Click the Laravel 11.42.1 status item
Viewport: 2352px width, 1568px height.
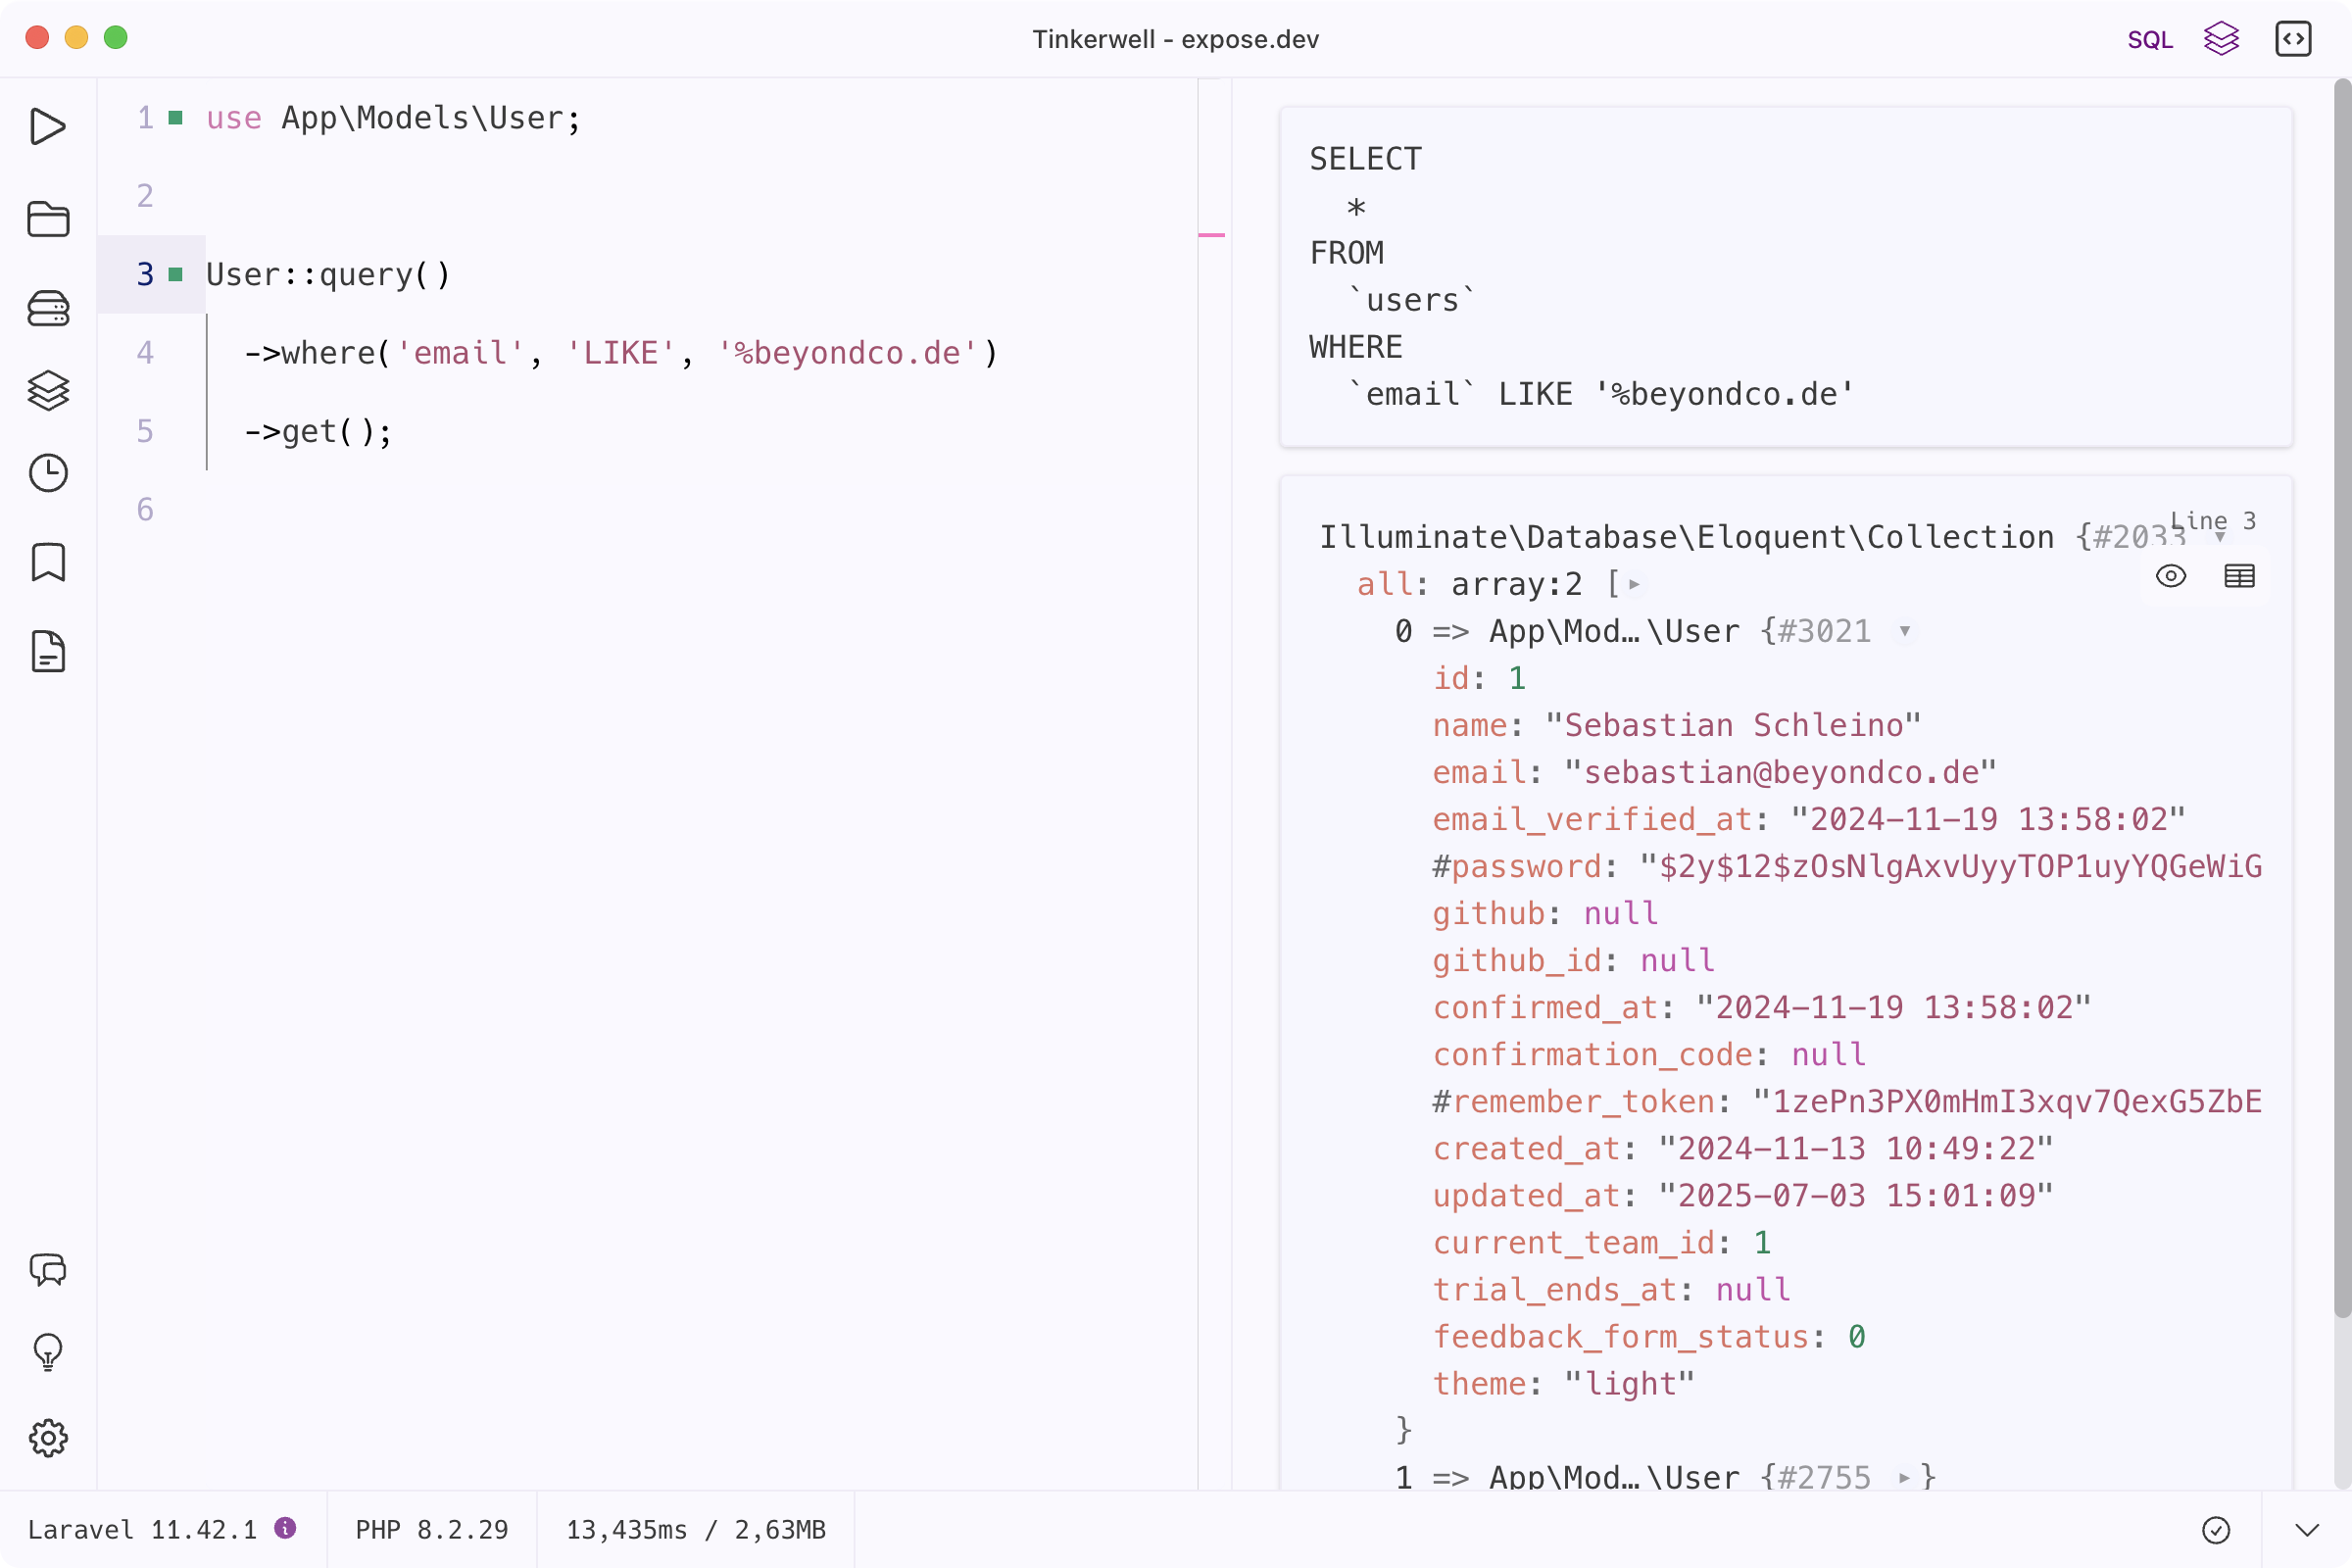142,1530
